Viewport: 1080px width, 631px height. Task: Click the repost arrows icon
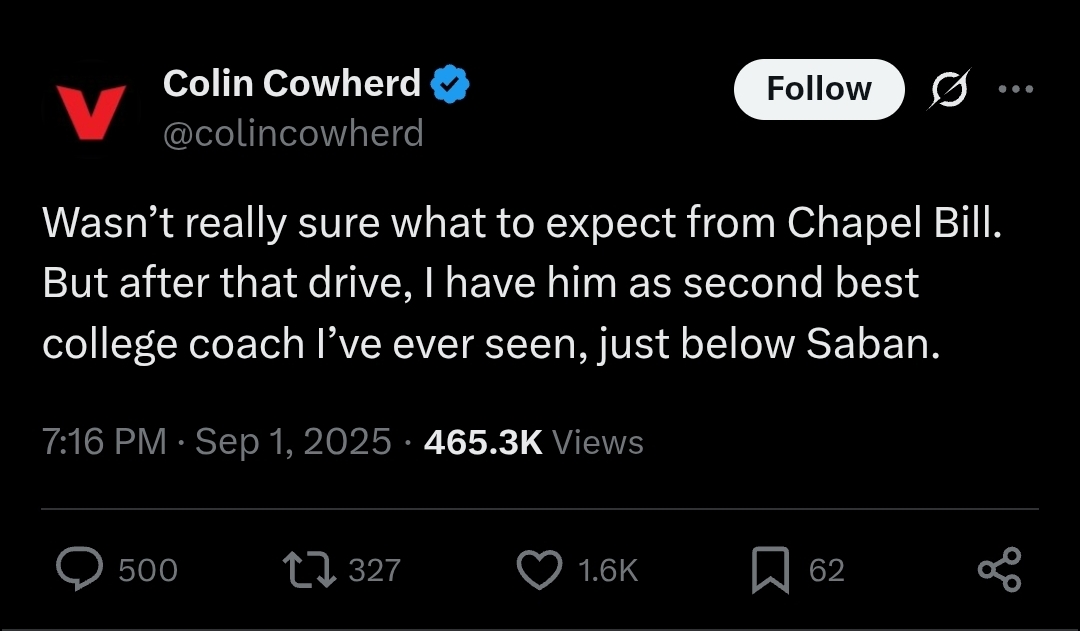point(309,570)
